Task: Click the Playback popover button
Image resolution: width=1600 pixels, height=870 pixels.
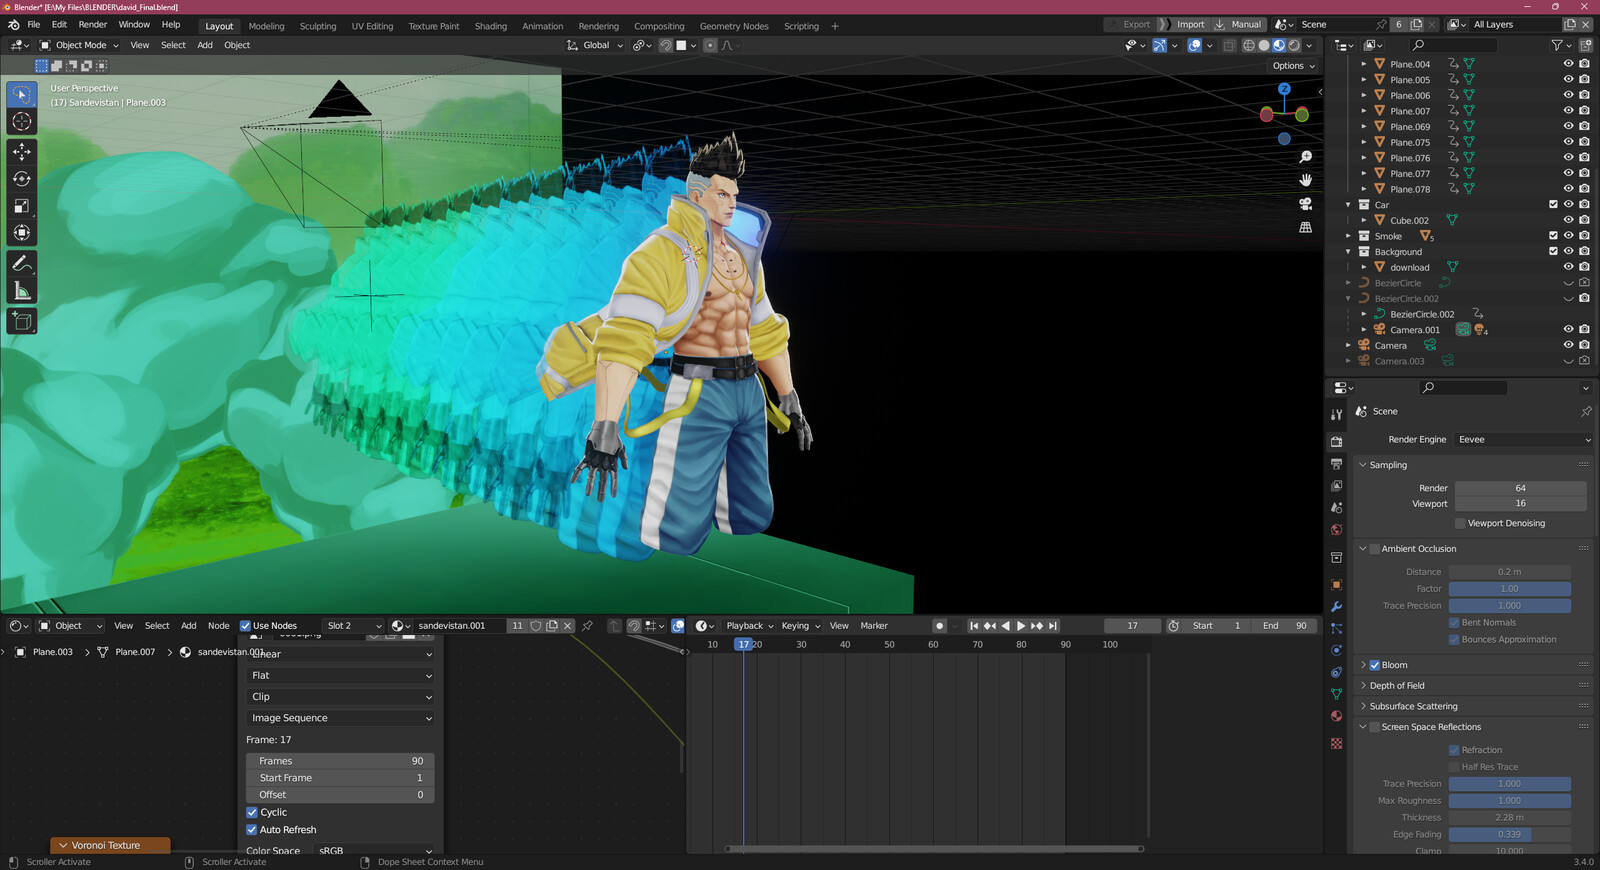Action: point(749,626)
